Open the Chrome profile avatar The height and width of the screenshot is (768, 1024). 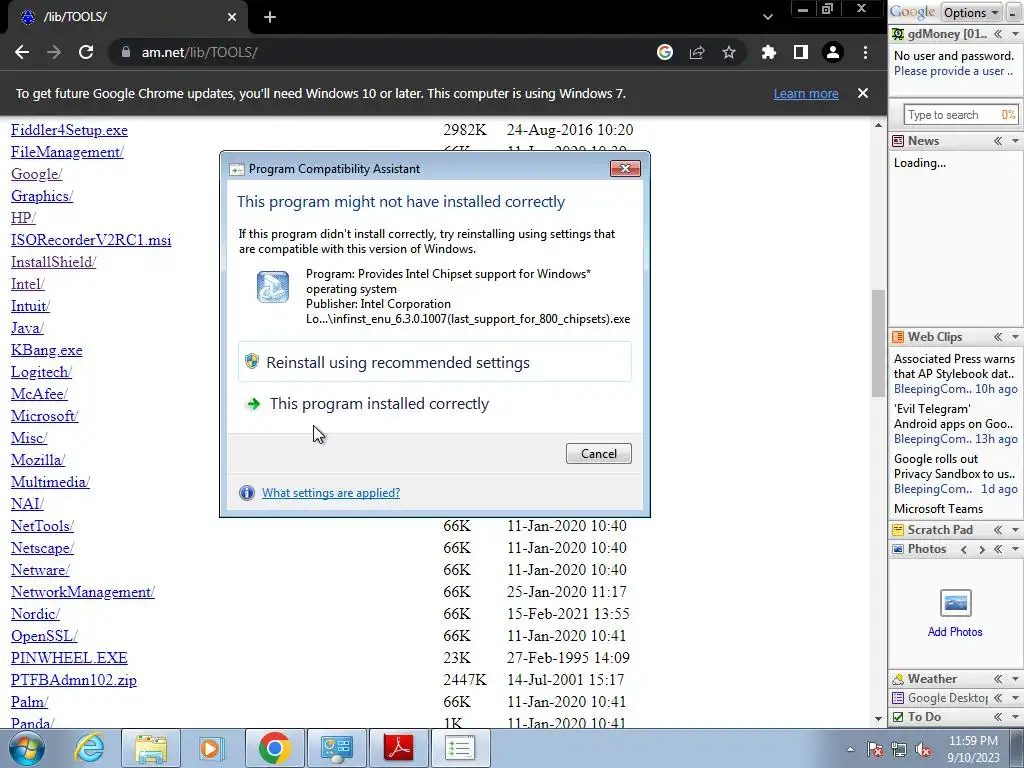pyautogui.click(x=833, y=52)
